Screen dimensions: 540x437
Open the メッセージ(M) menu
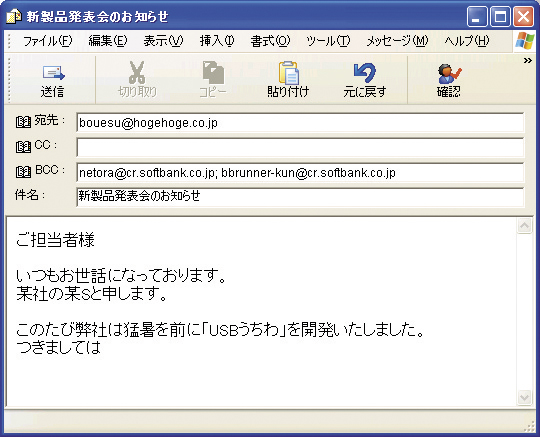tap(397, 41)
